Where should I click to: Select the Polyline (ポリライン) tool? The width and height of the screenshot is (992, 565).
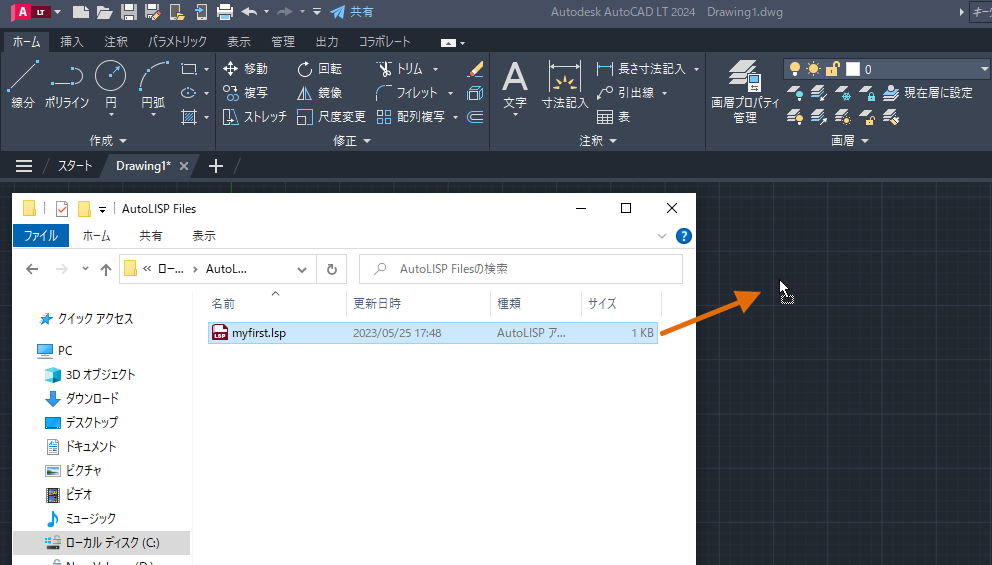click(66, 85)
